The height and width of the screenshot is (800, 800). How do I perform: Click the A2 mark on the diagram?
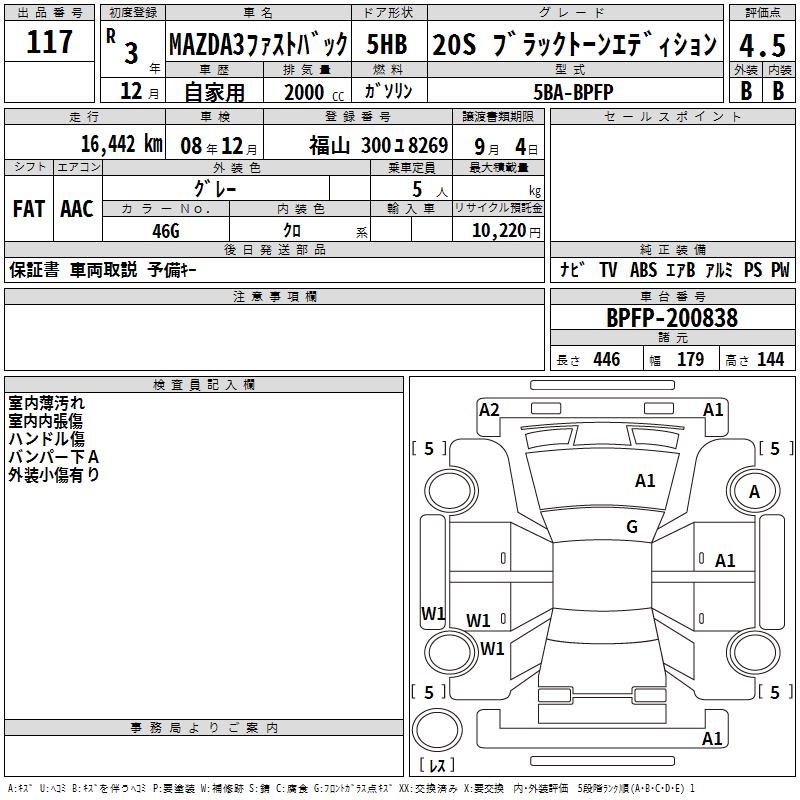[489, 410]
